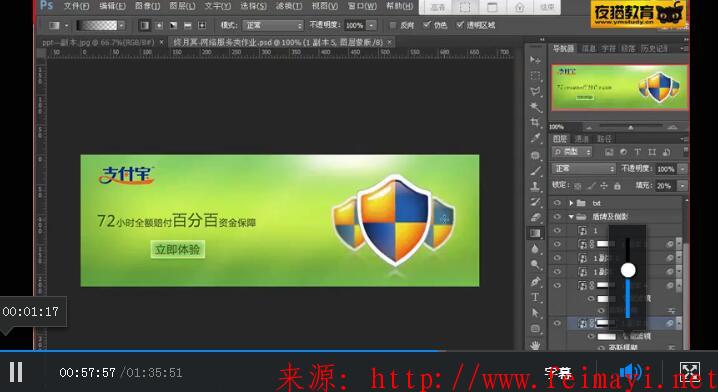Hide the txt layer group
Viewport: 718px width, 392px height.
click(557, 203)
